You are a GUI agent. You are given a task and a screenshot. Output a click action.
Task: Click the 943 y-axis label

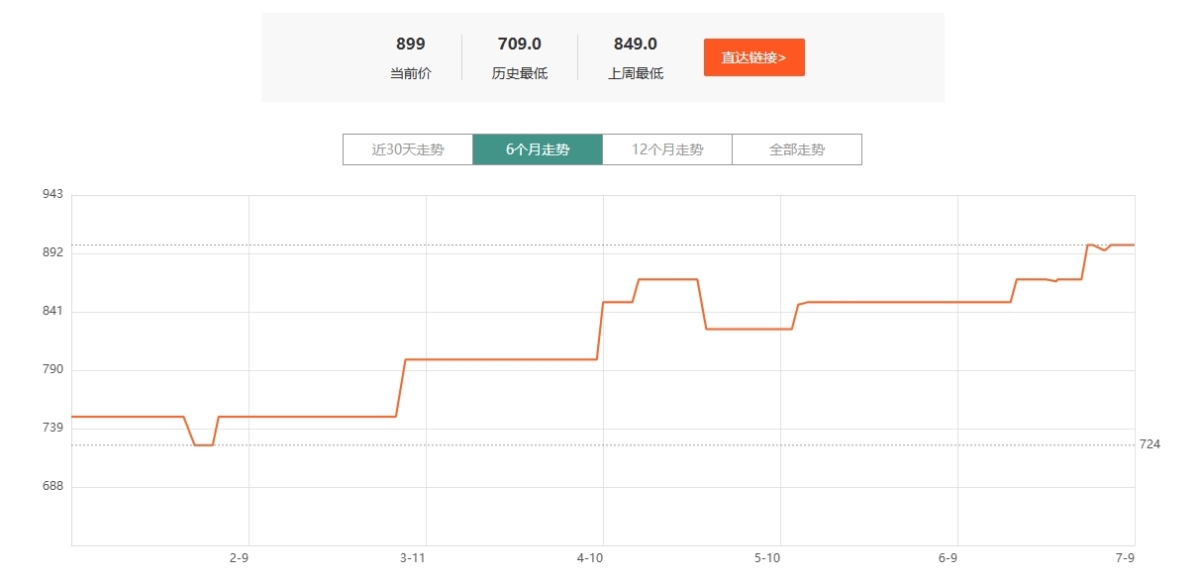[x=53, y=194]
